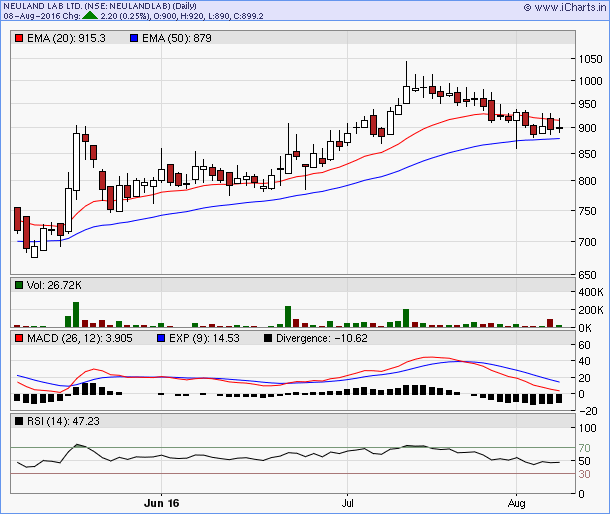Click the 08-Aug-2016 Chg date label
This screenshot has width=610, height=514.
click(x=42, y=16)
